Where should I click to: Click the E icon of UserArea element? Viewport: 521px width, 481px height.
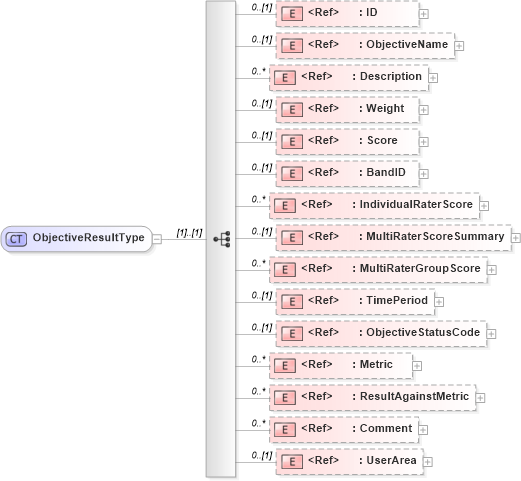click(292, 462)
